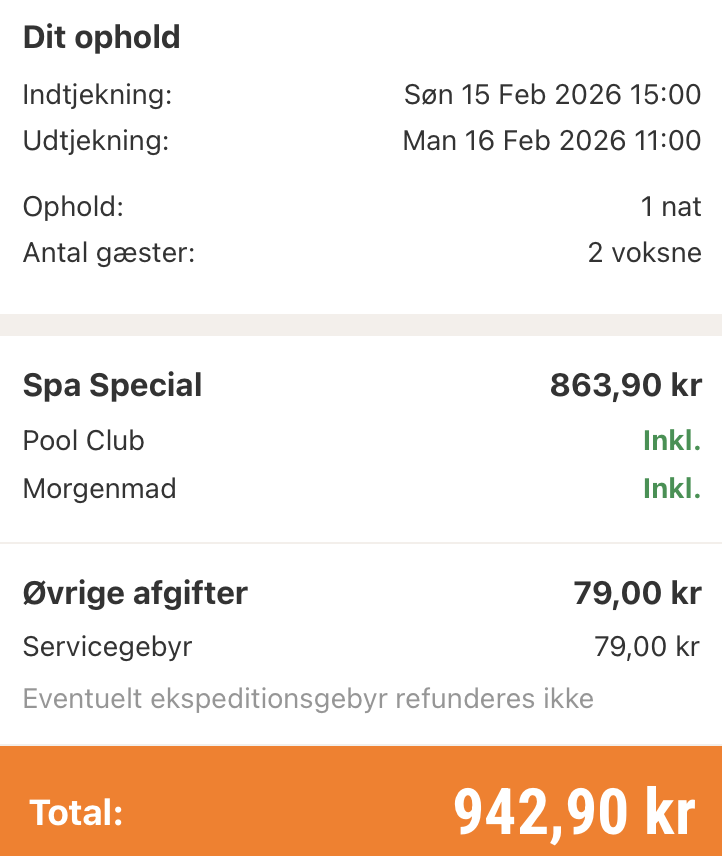The height and width of the screenshot is (856, 722).
Task: Select the "Antal gæster" label
Action: tap(108, 253)
